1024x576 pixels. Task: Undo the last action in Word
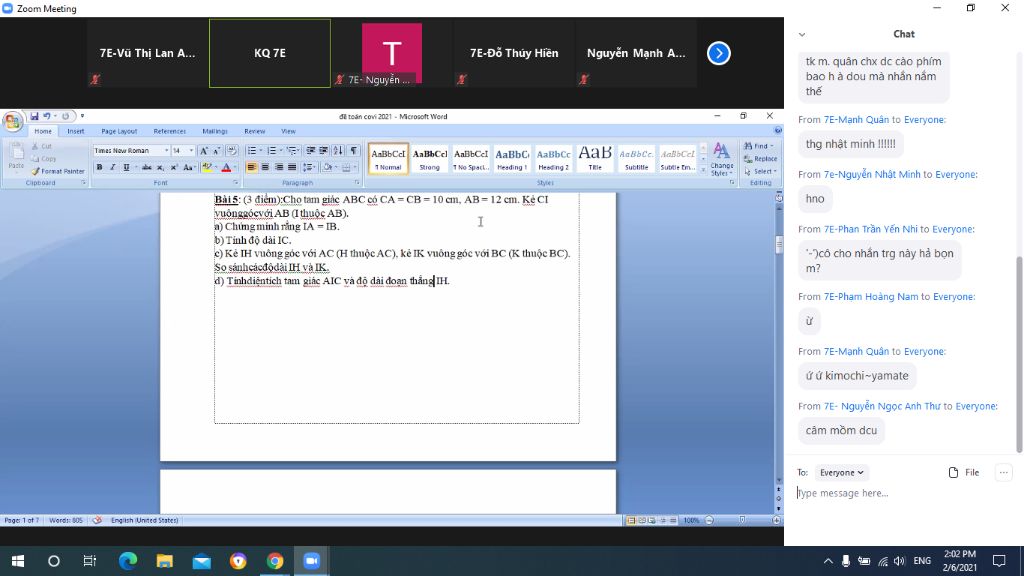click(x=47, y=116)
